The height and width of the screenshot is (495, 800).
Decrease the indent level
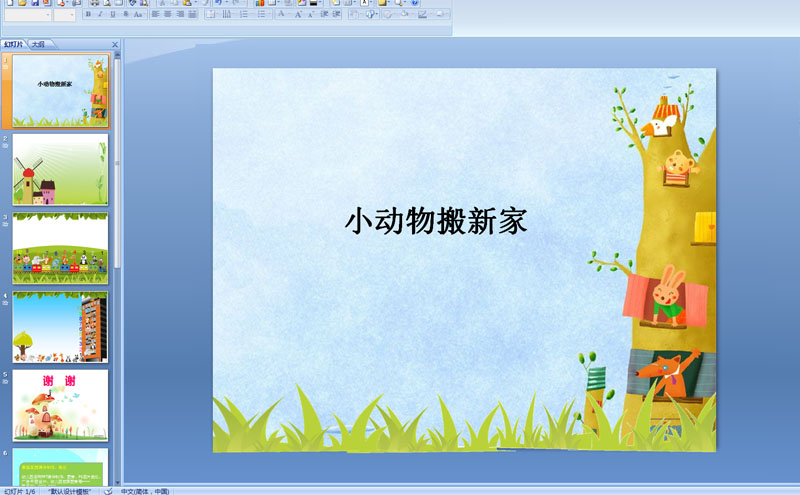pyautogui.click(x=324, y=14)
